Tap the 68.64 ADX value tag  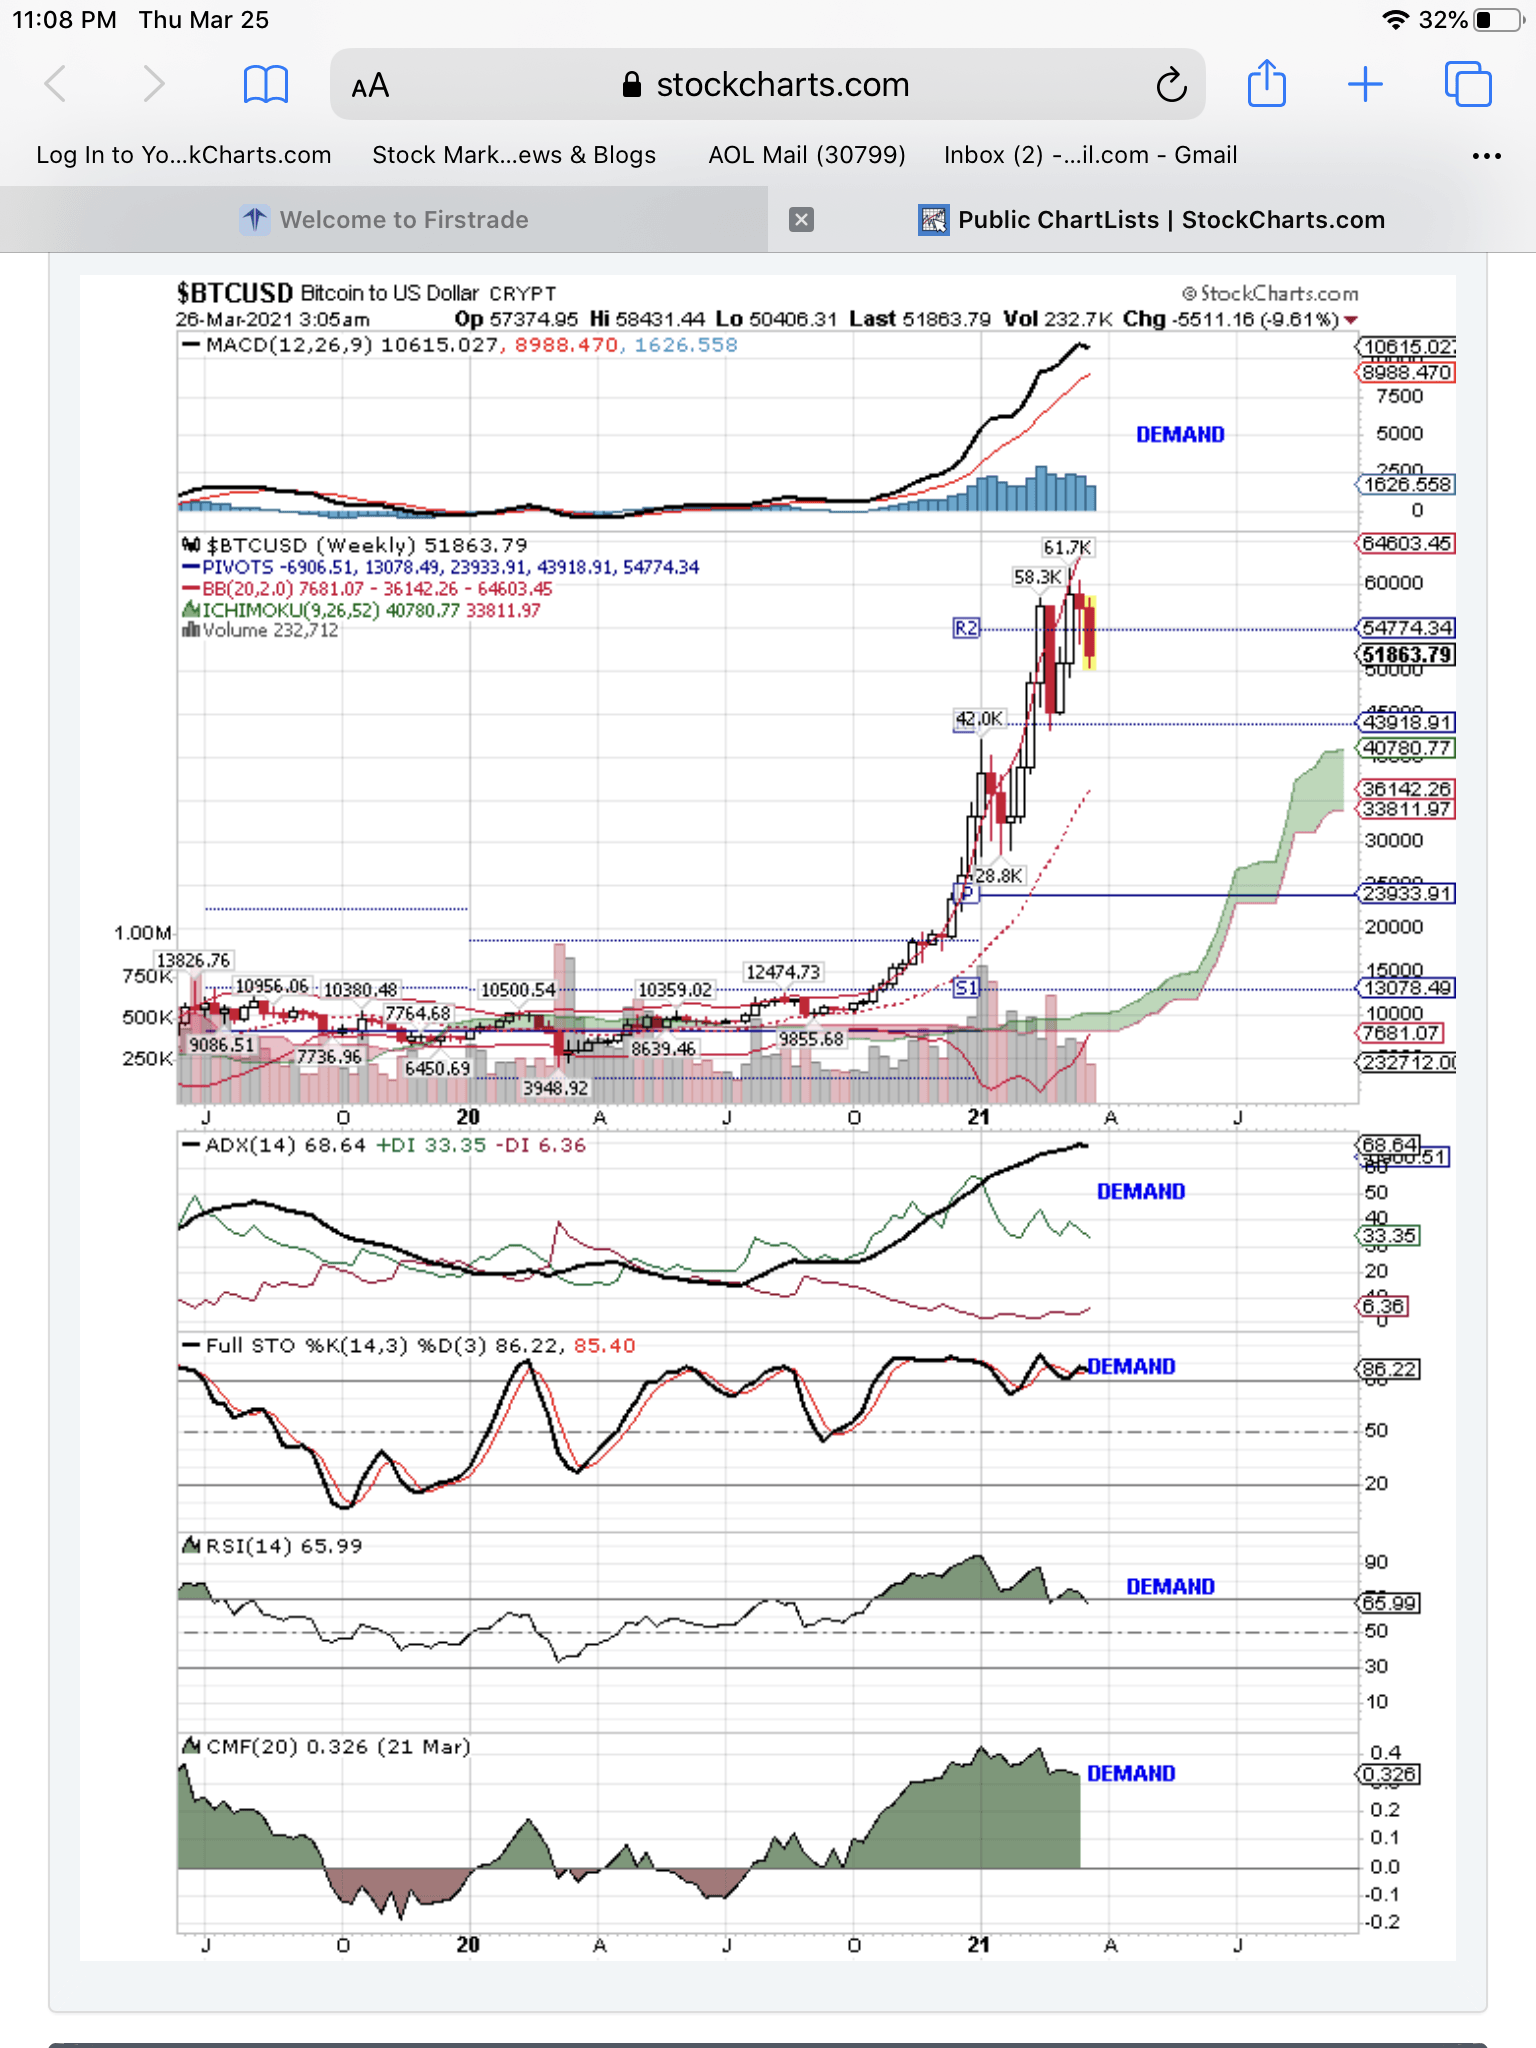1388,1144
